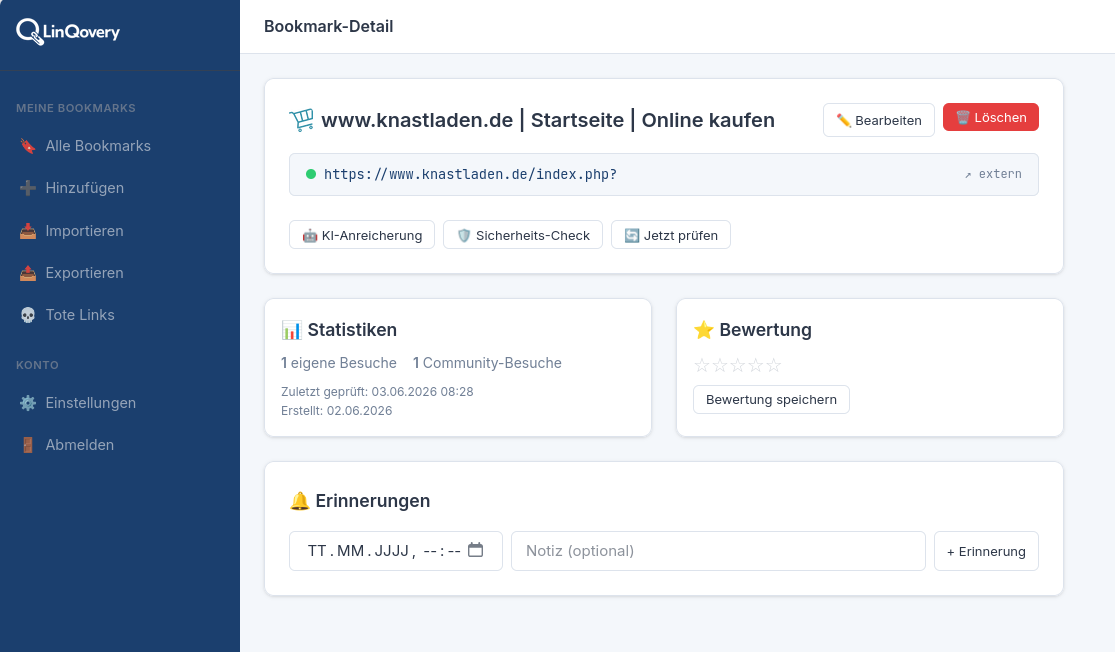Click 'Erstellt: 02.06.2026' text

[x=336, y=411]
